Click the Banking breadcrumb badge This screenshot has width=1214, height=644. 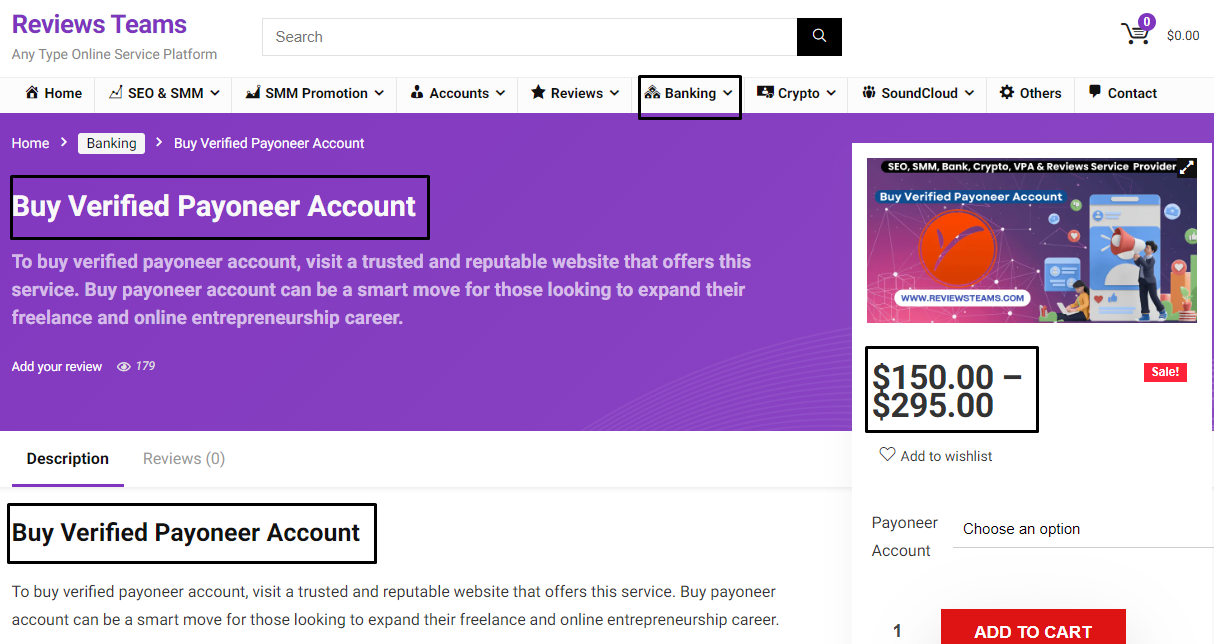[x=111, y=143]
